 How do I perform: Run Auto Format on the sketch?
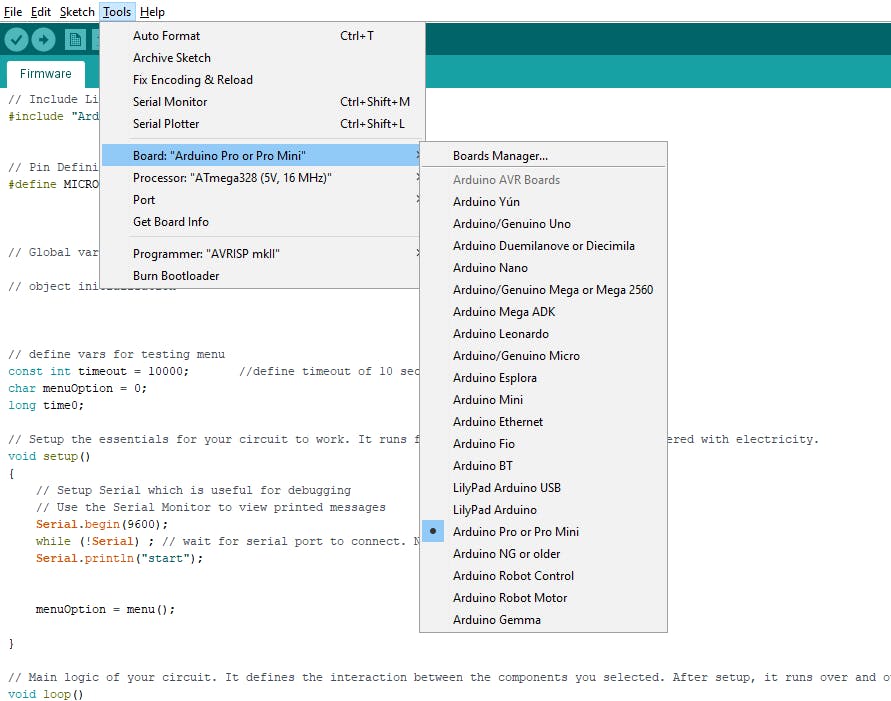coord(166,36)
